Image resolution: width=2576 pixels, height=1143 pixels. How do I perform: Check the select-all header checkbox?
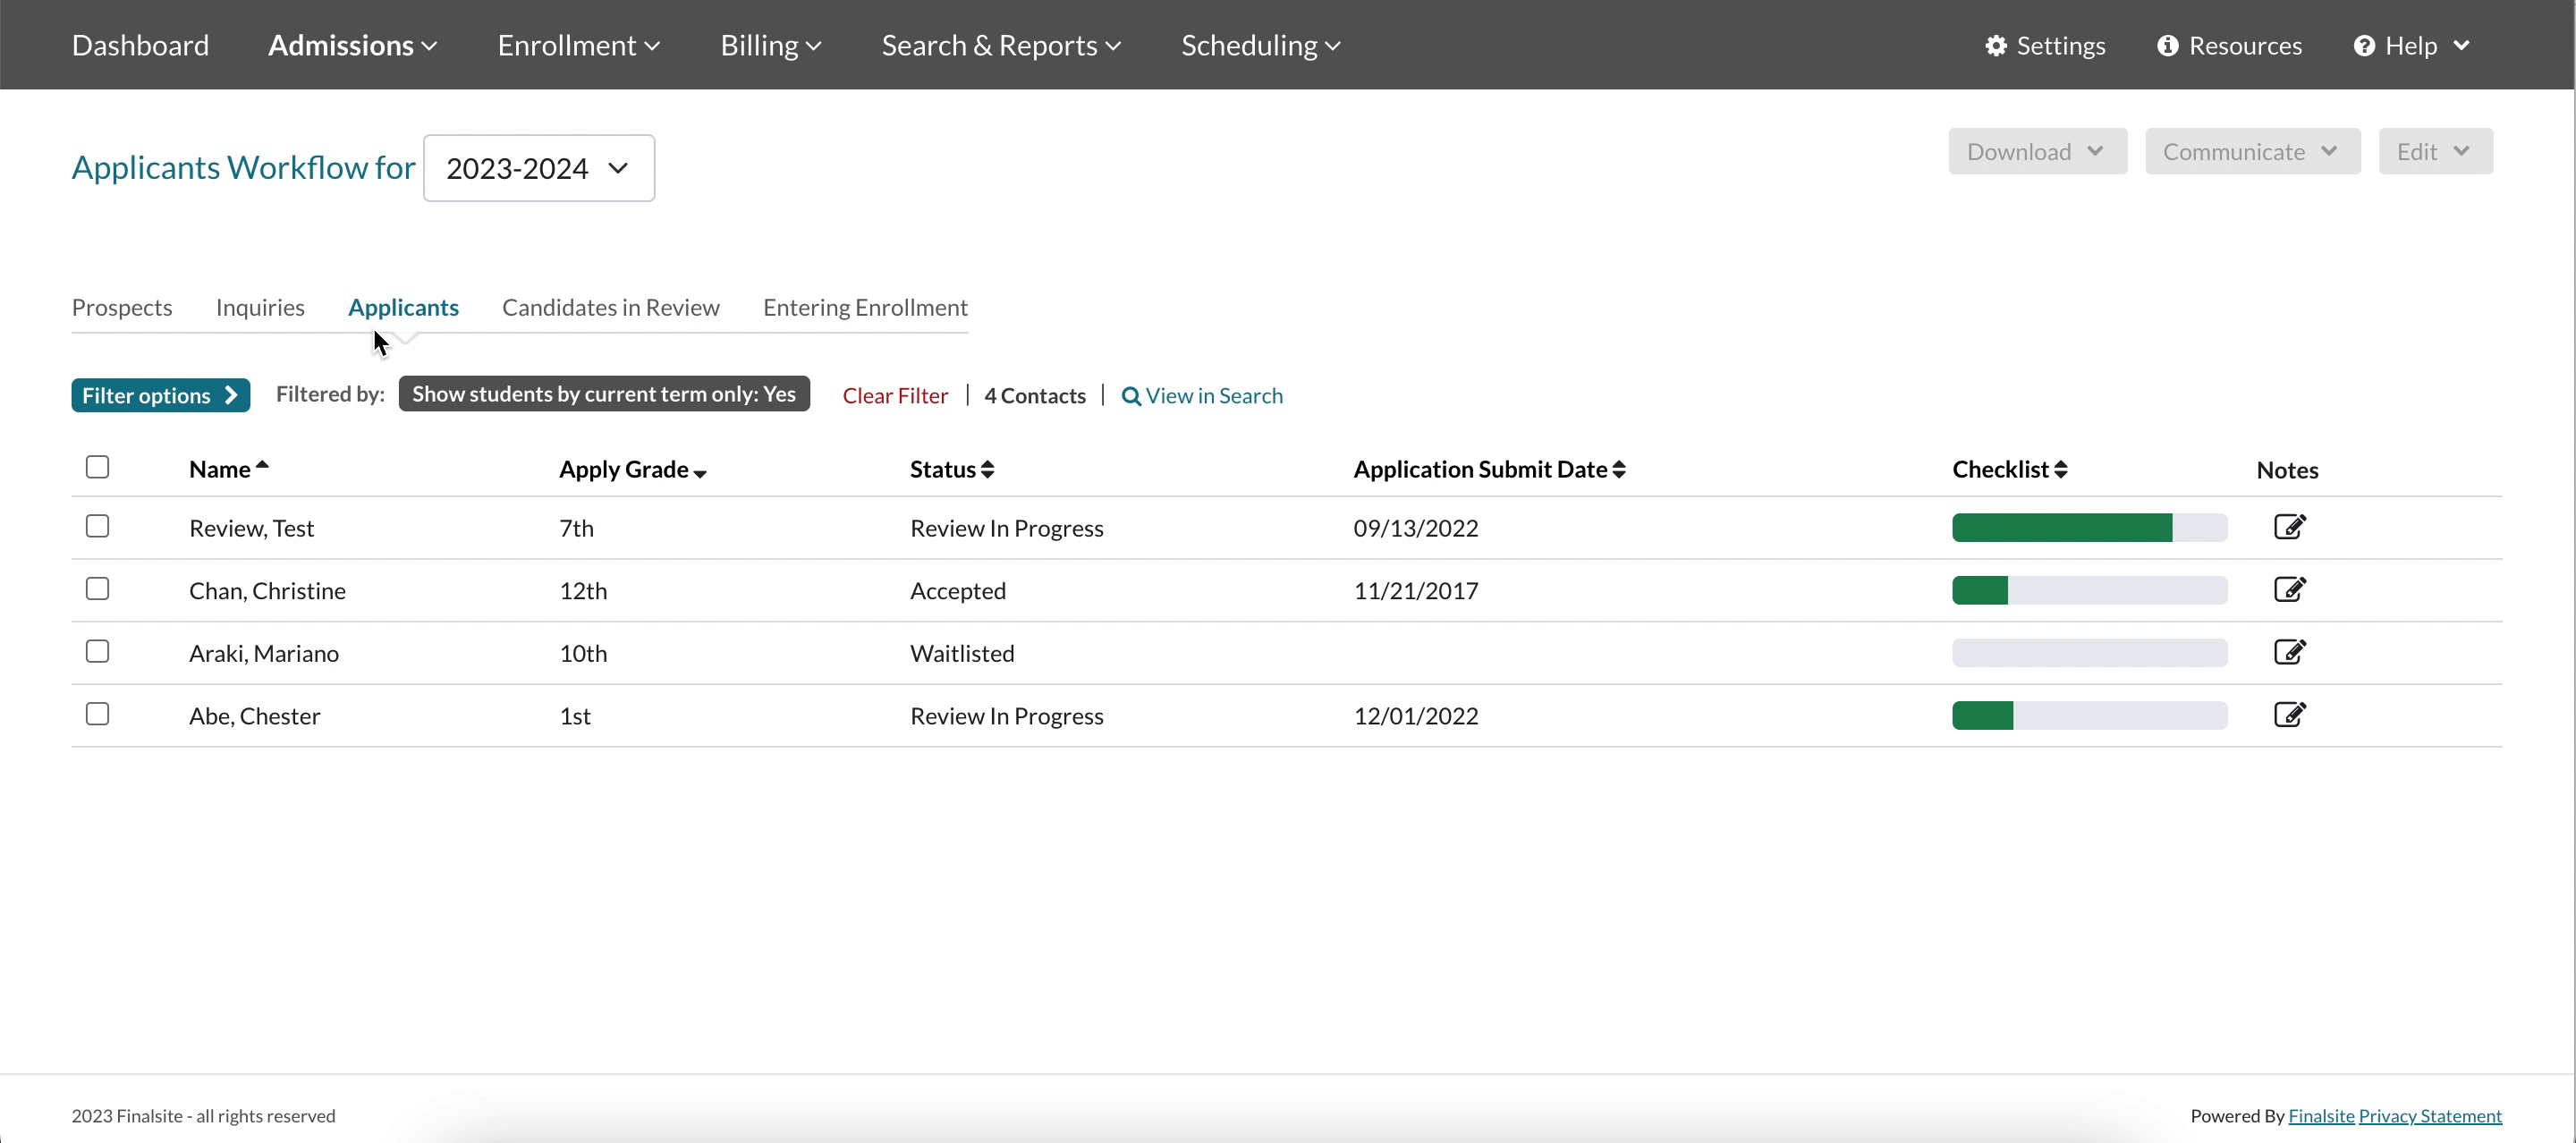pyautogui.click(x=97, y=467)
